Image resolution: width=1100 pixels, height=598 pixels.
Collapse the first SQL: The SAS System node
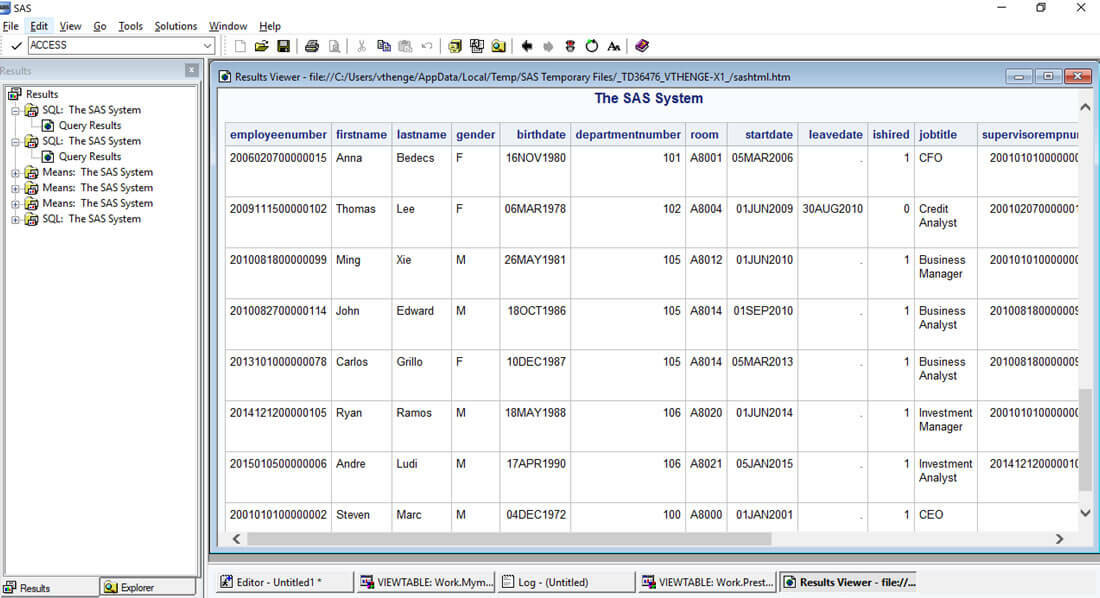15,110
